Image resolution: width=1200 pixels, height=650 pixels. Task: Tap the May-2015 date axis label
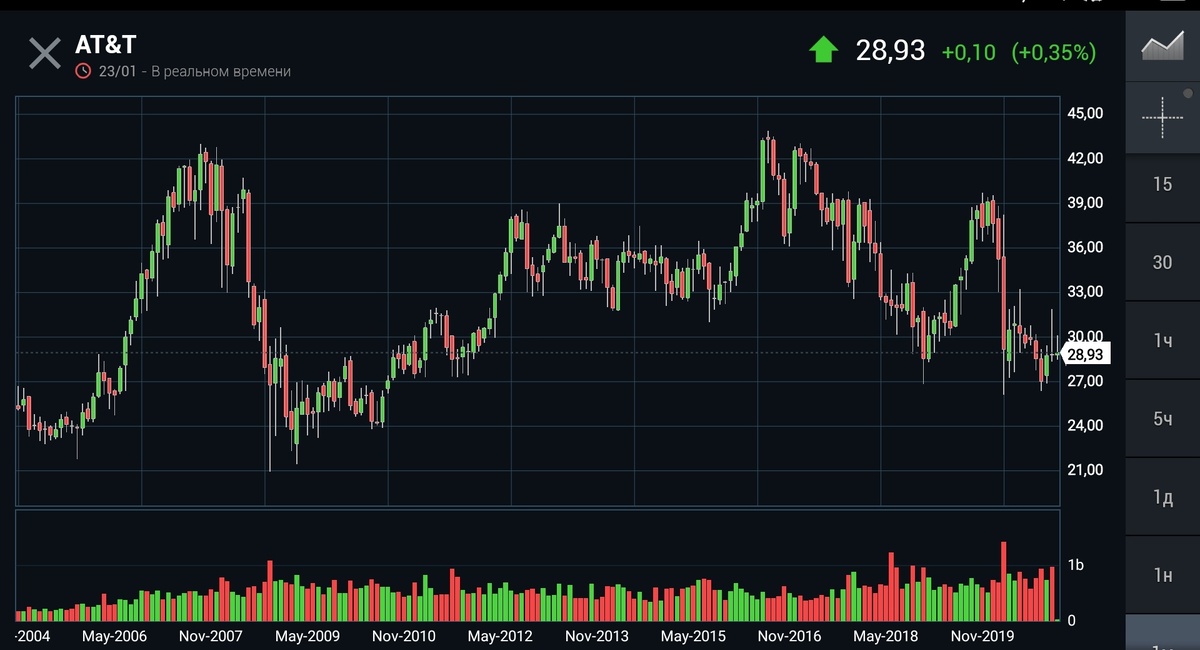[693, 636]
